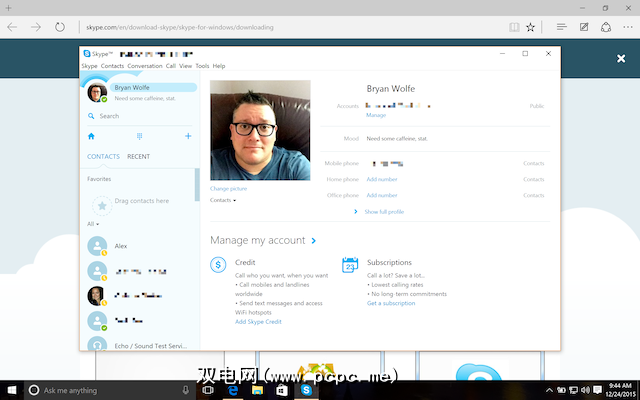Click the Cortana Ask me anything box
The width and height of the screenshot is (640, 400).
[110, 390]
